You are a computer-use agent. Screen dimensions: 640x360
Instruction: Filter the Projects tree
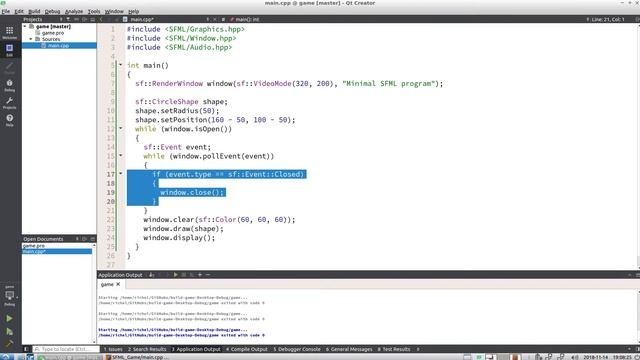tap(68, 19)
